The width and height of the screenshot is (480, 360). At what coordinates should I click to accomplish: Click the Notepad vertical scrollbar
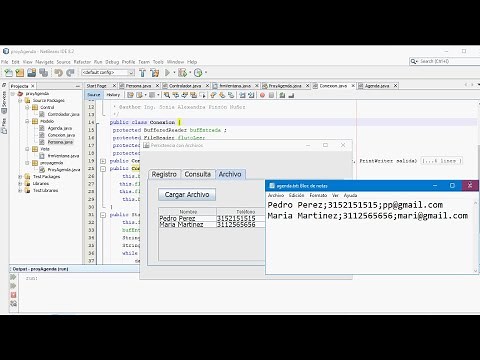click(x=476, y=237)
